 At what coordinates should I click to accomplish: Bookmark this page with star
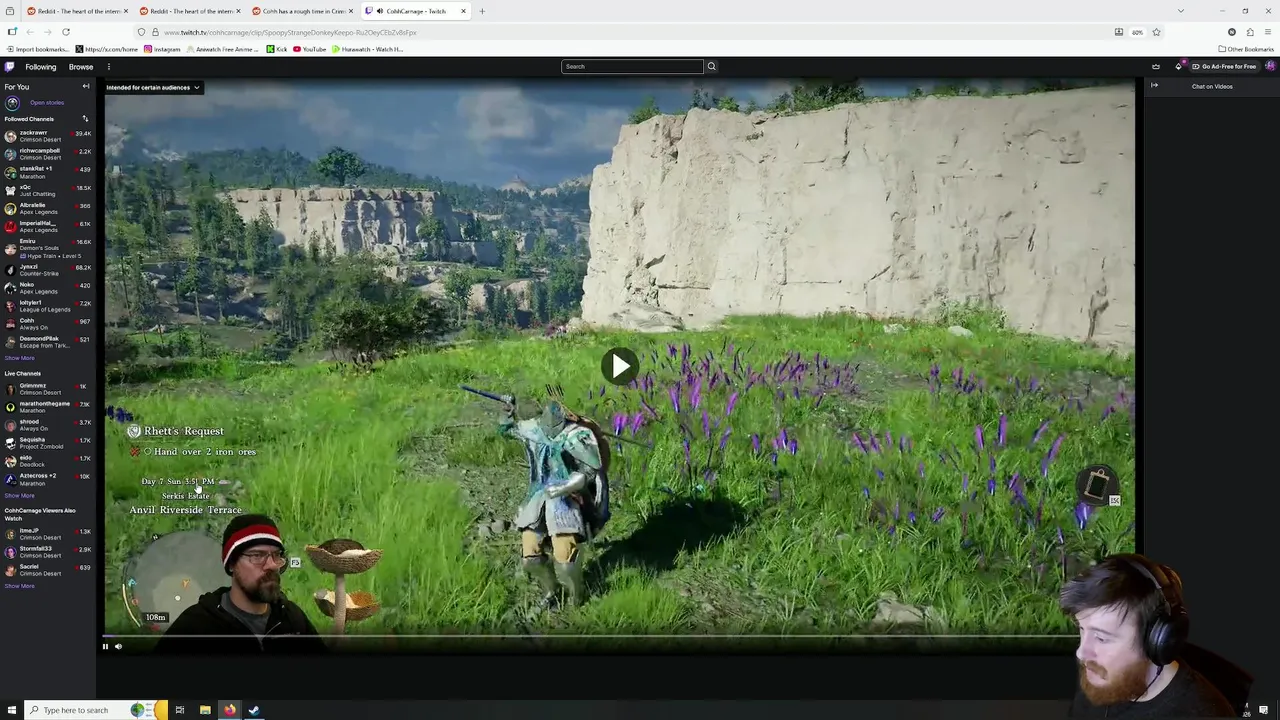[1156, 32]
